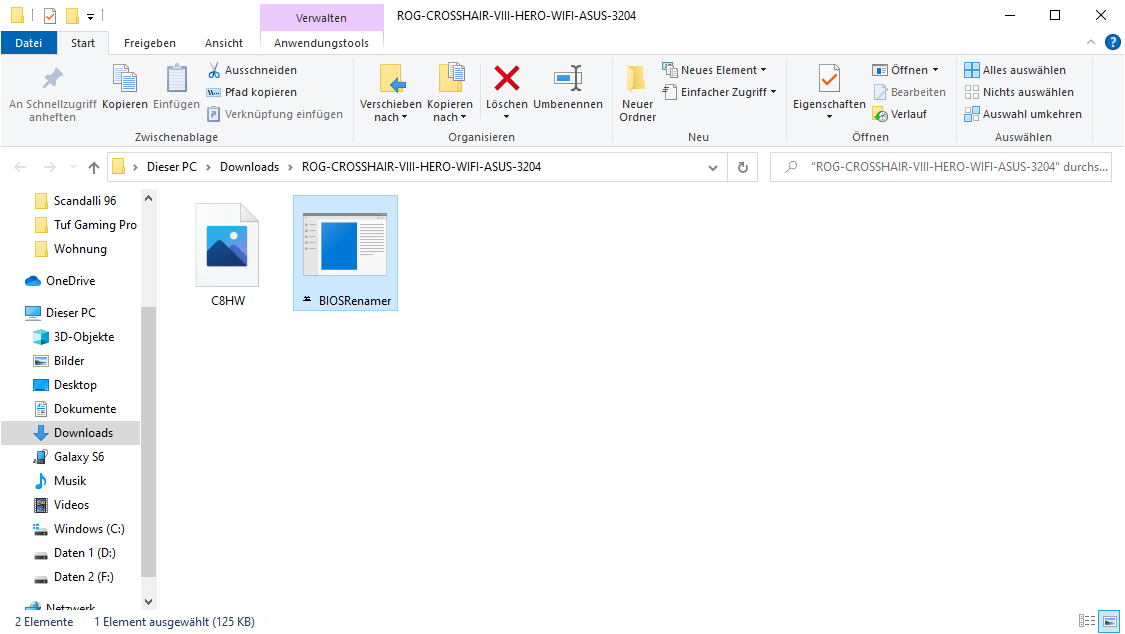Open Daten 1 (D:) drive

click(84, 553)
